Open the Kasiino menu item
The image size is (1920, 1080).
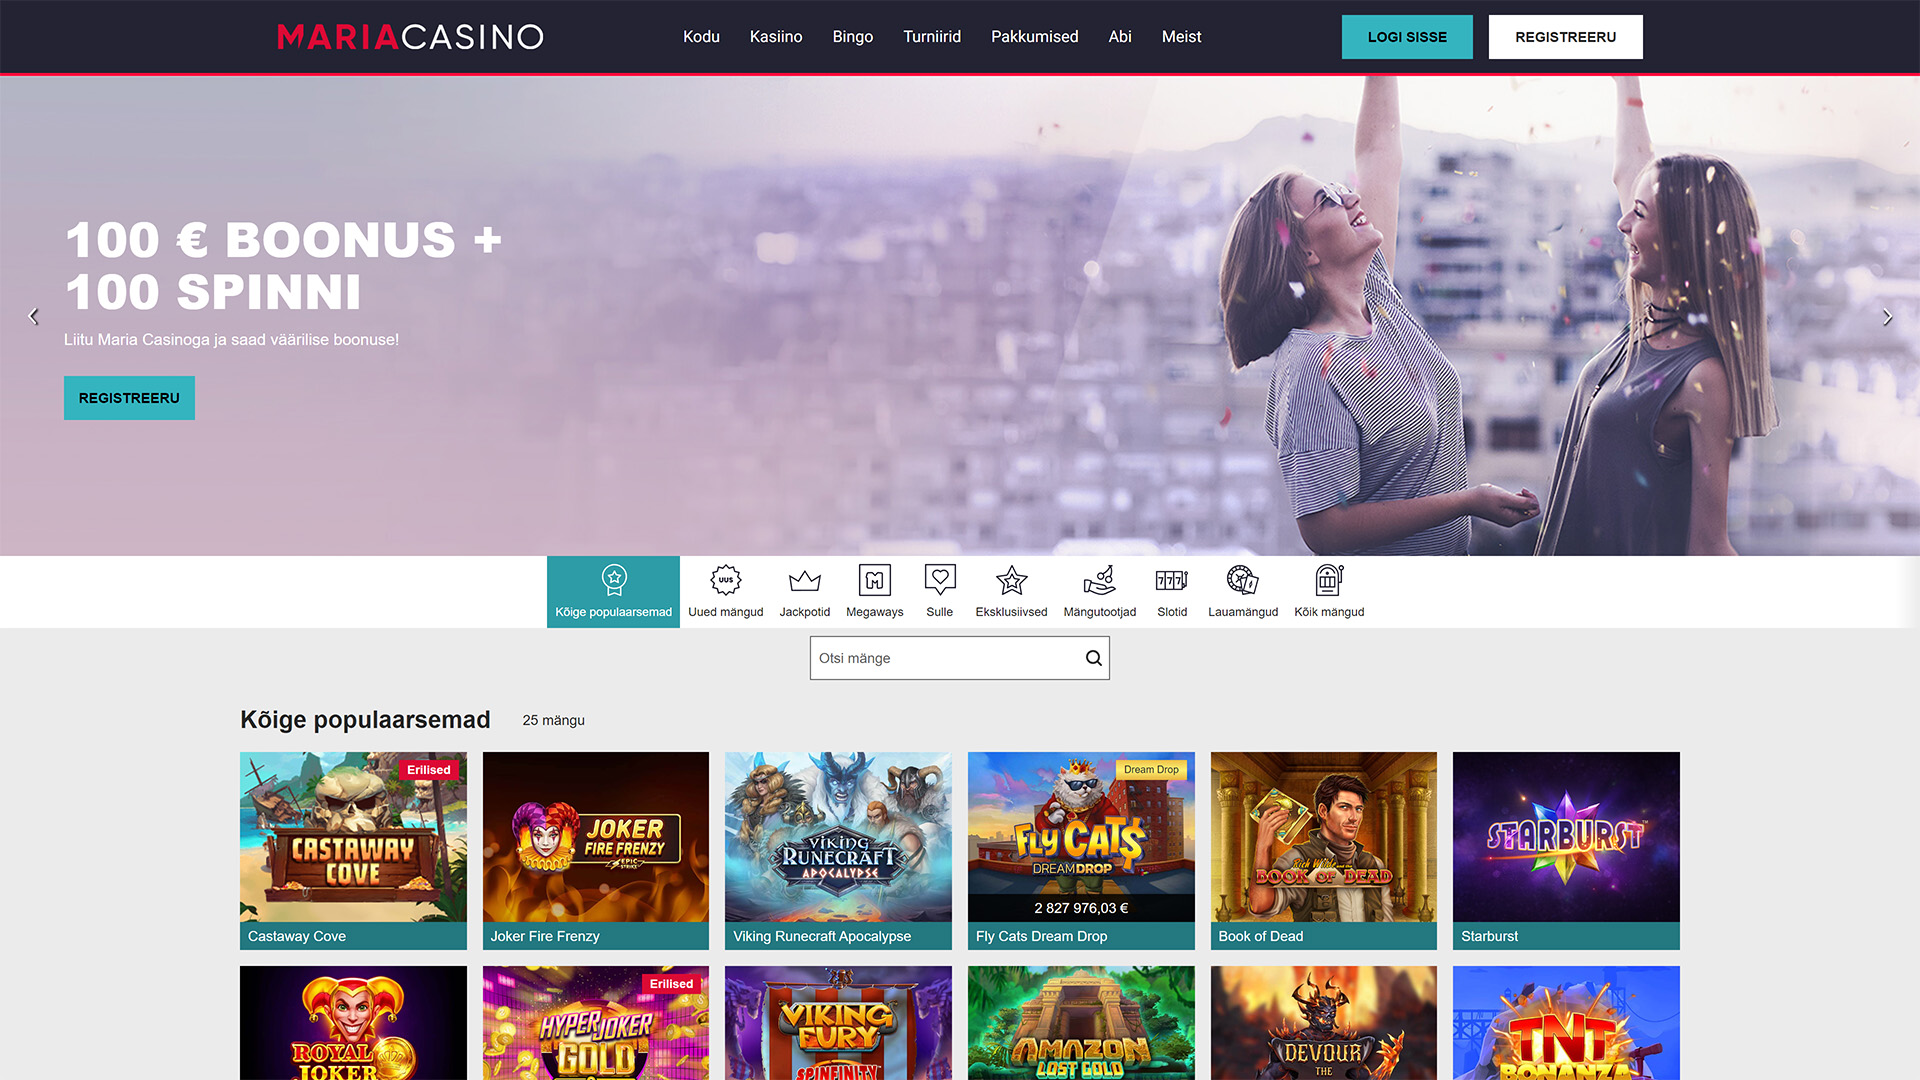click(776, 37)
